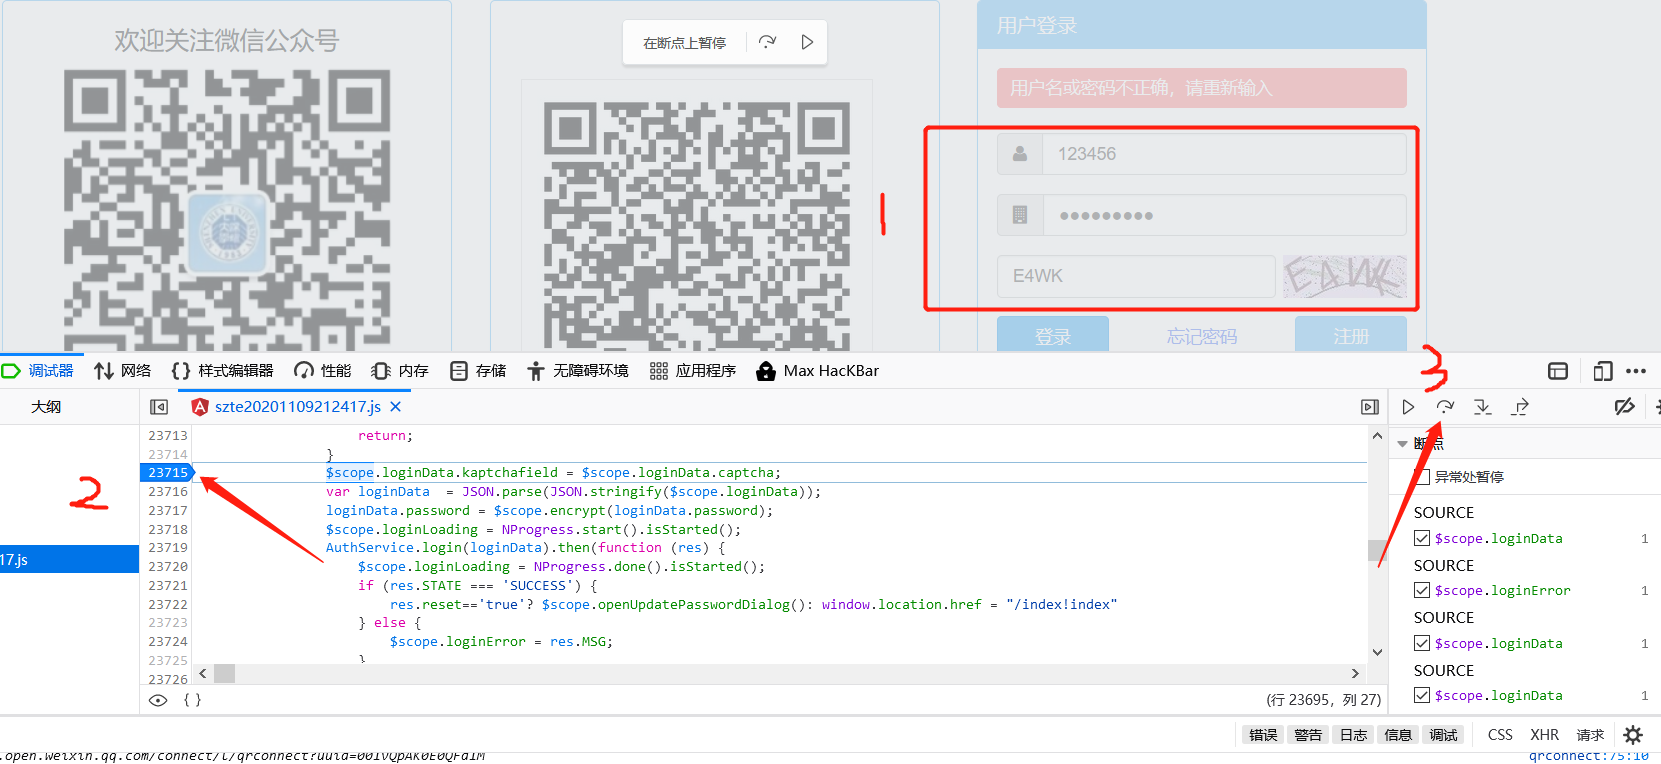Toggle the sources pane icon beside file tab
This screenshot has width=1661, height=764.
(x=159, y=407)
